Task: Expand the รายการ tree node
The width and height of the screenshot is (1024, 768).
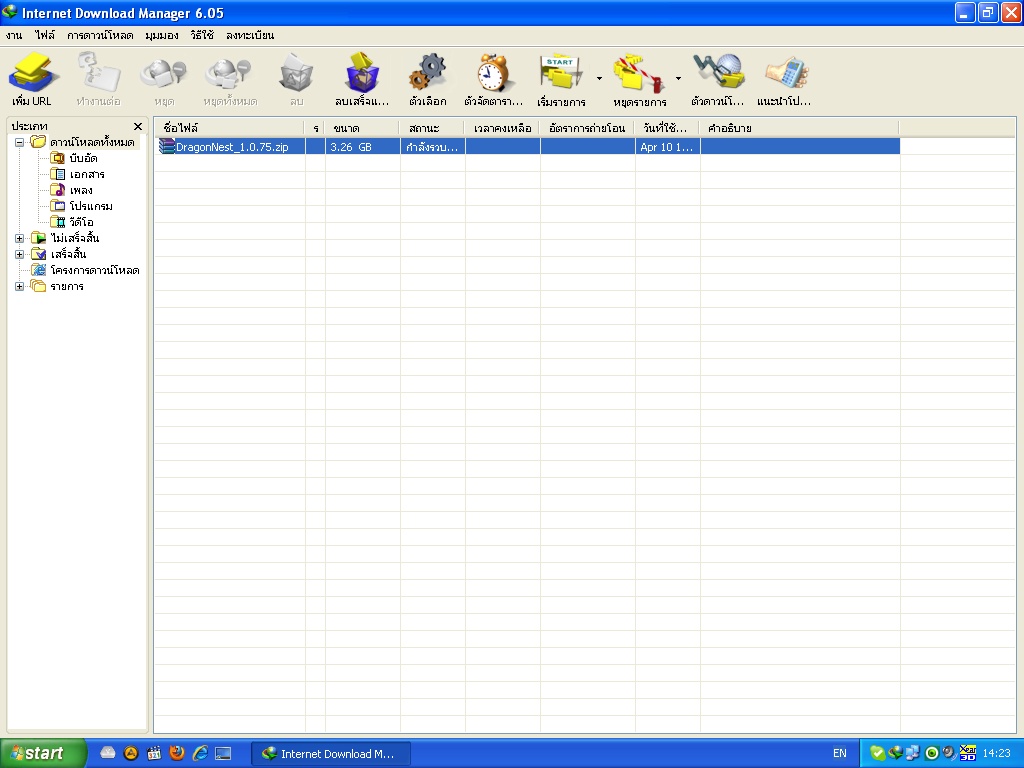Action: [20, 287]
